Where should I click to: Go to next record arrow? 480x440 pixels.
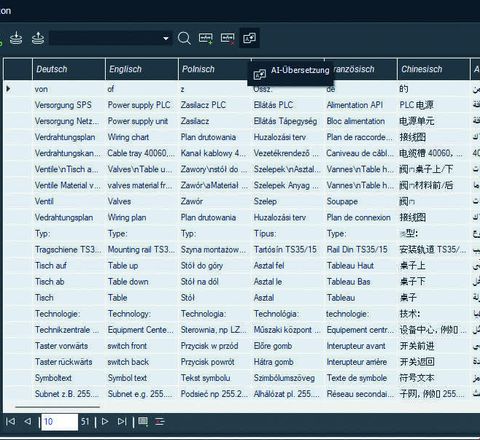pyautogui.click(x=105, y=421)
